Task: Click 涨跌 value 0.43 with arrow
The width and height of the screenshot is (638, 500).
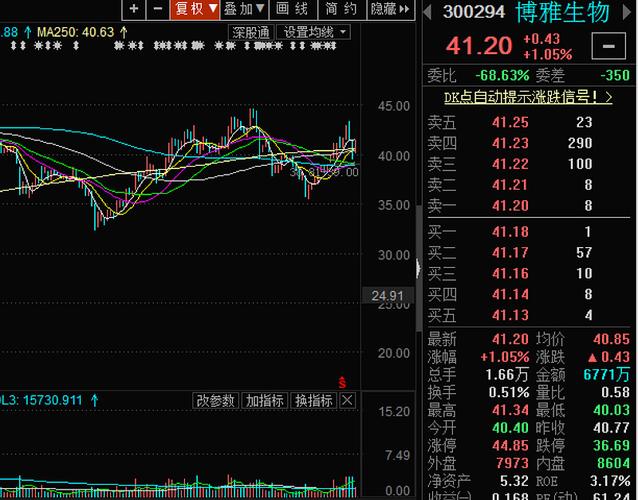Action: coord(609,357)
